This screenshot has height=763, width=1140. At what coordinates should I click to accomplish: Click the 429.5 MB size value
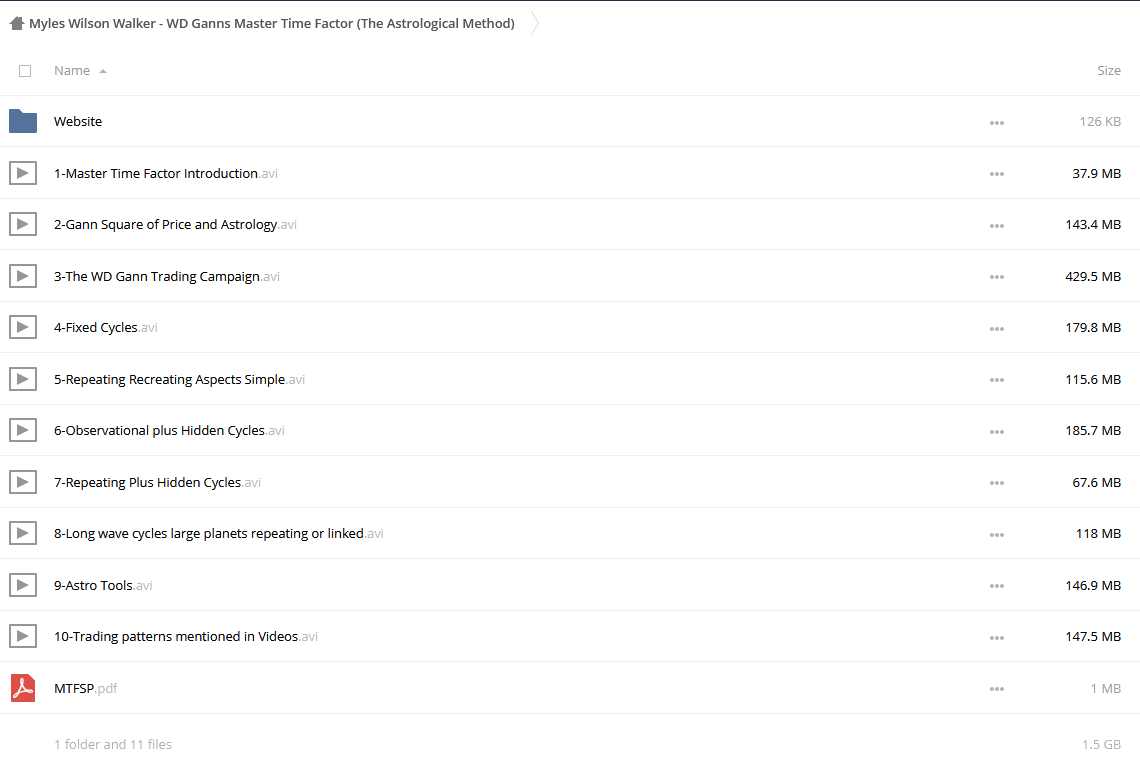(x=1093, y=276)
